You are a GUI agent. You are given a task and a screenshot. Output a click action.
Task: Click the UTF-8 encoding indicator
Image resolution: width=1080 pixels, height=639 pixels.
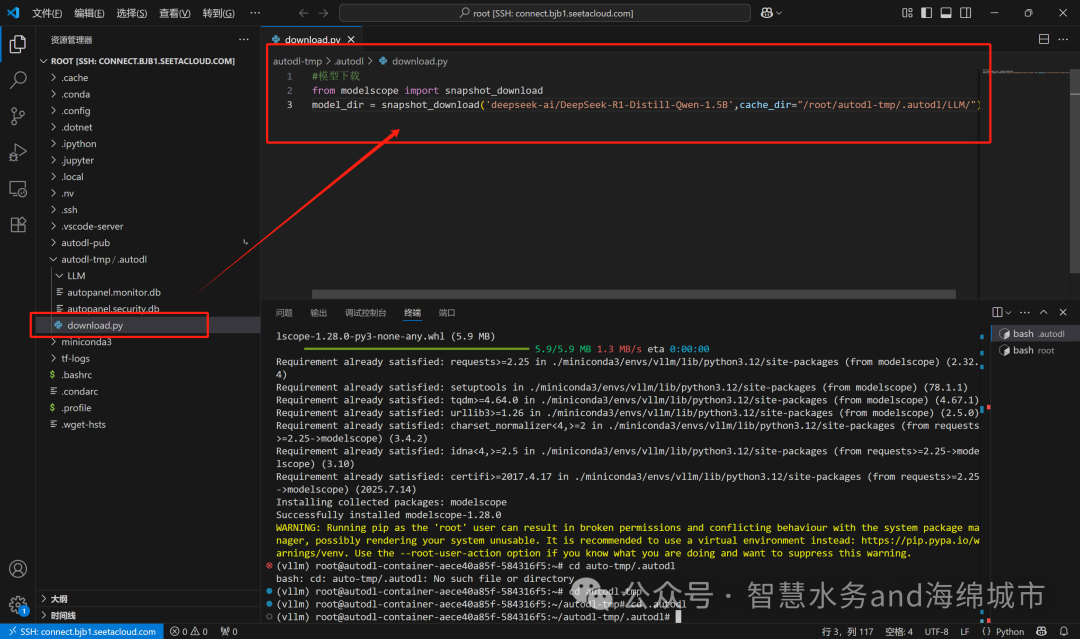click(936, 631)
